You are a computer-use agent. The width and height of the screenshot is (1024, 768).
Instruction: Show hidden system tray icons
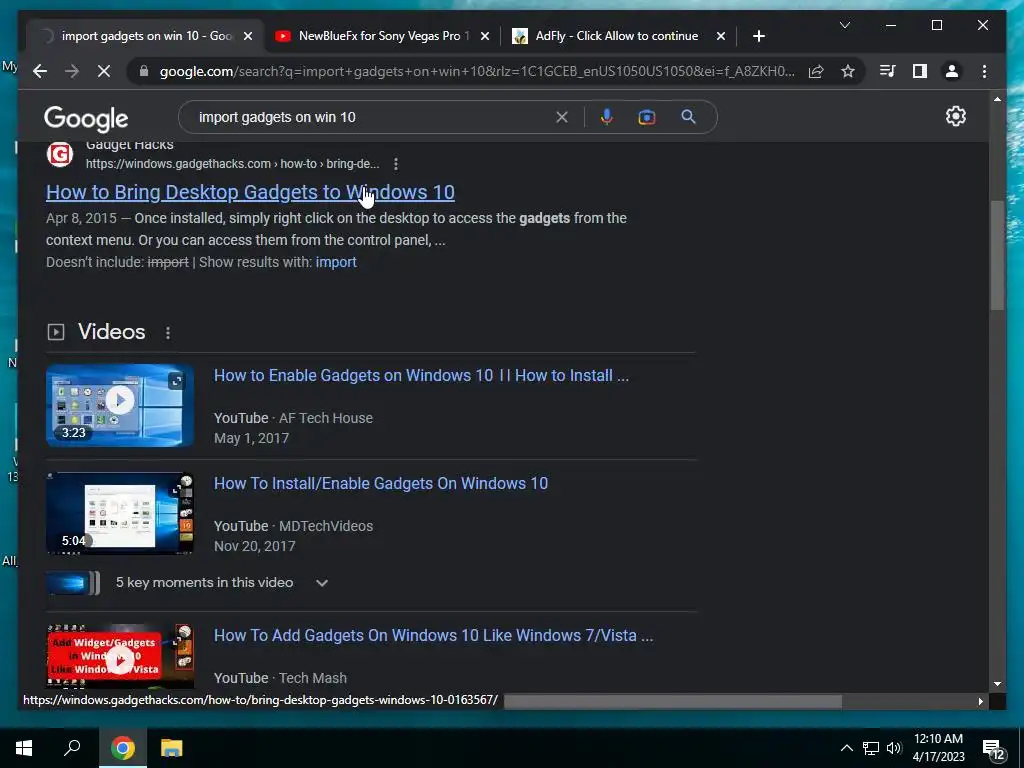(x=846, y=748)
